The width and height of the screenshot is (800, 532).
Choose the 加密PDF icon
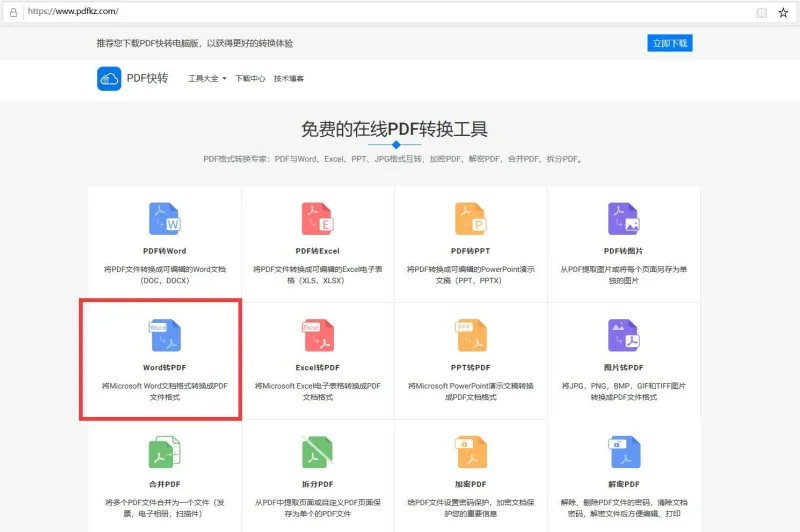[x=470, y=452]
